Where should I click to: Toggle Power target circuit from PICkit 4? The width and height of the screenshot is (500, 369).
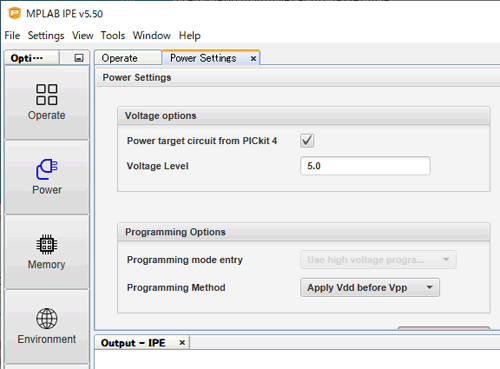point(307,140)
